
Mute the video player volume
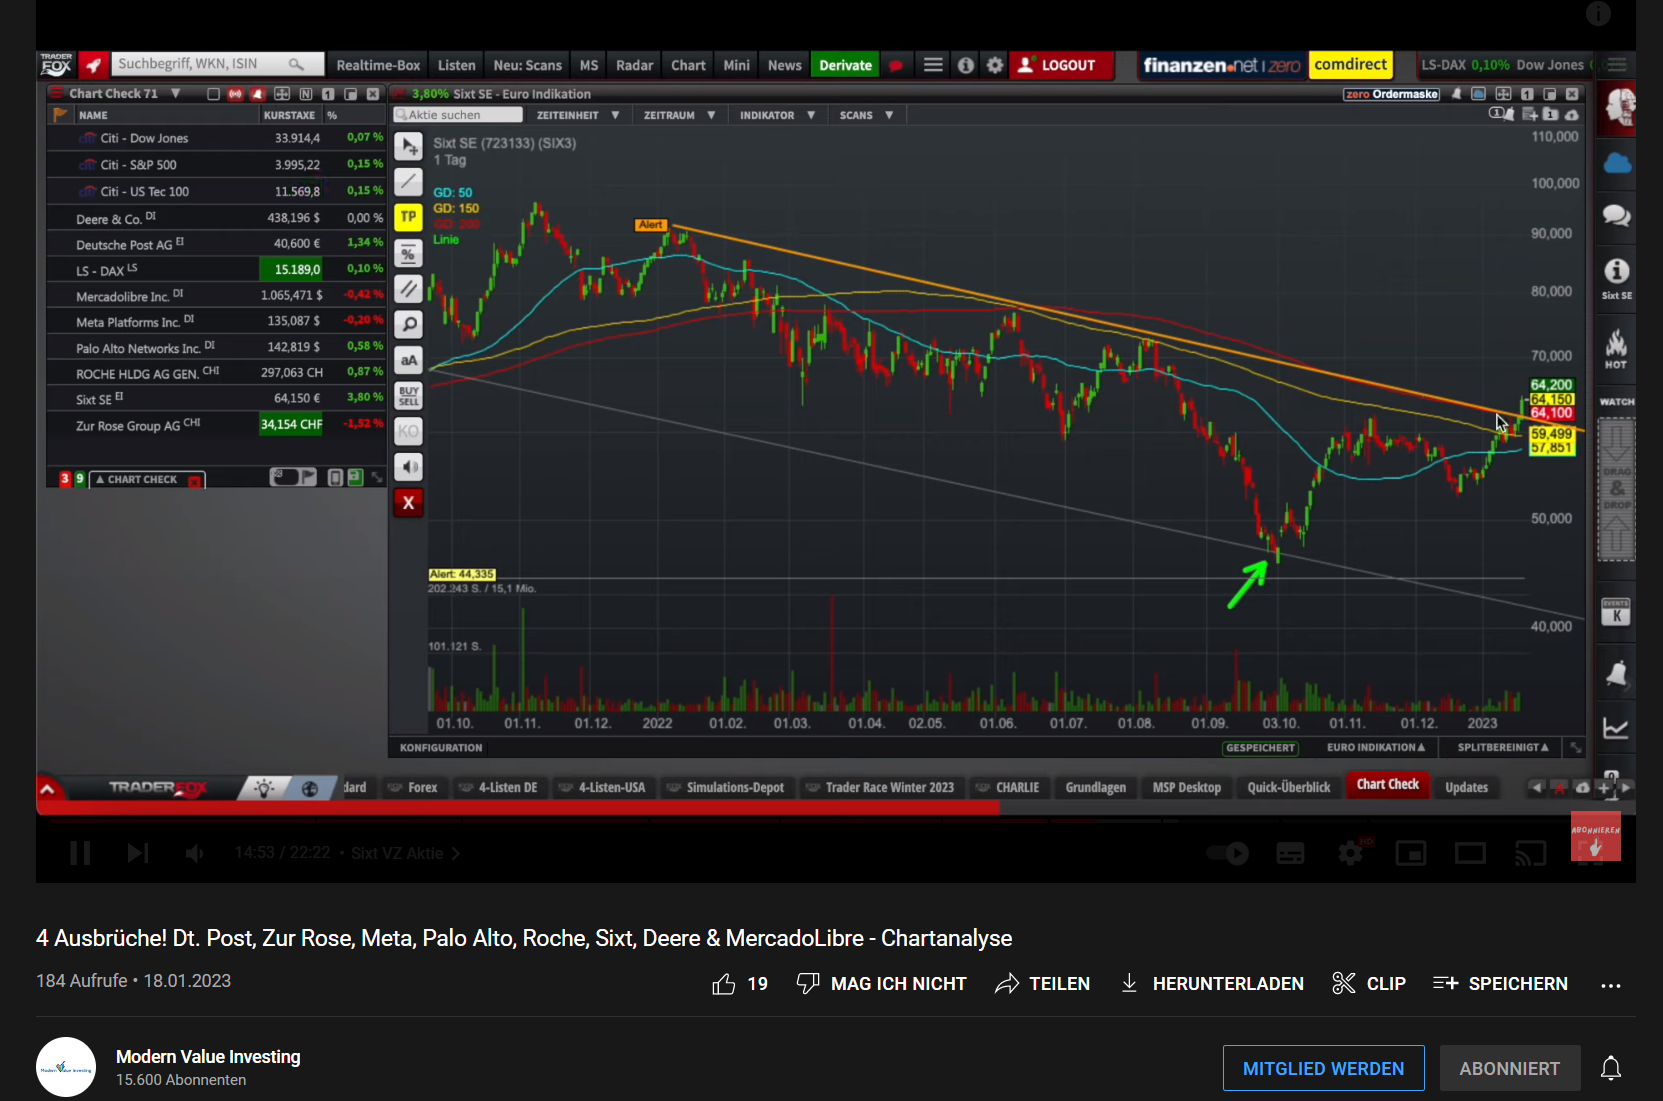coord(195,853)
